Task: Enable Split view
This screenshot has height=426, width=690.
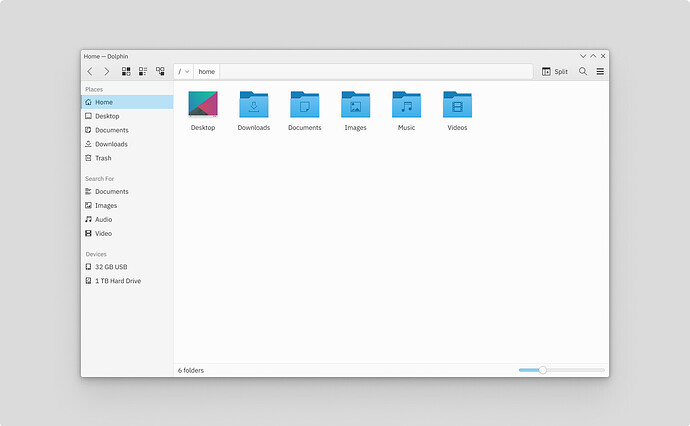Action: click(x=555, y=72)
